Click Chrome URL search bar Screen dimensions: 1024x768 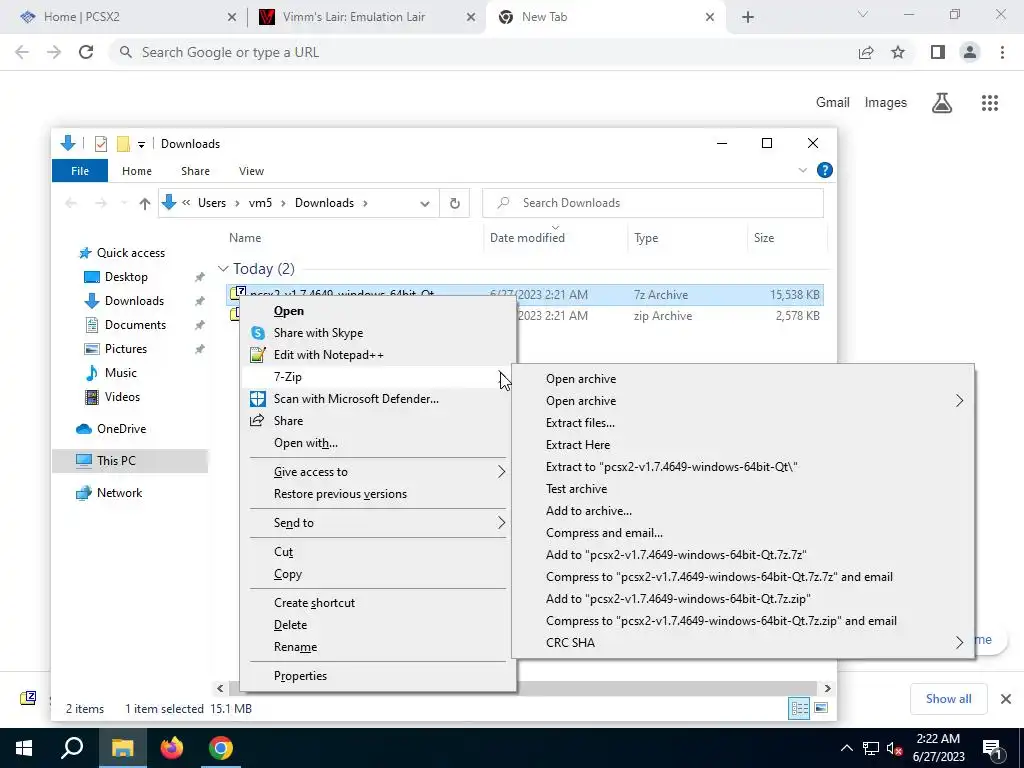click(x=483, y=52)
